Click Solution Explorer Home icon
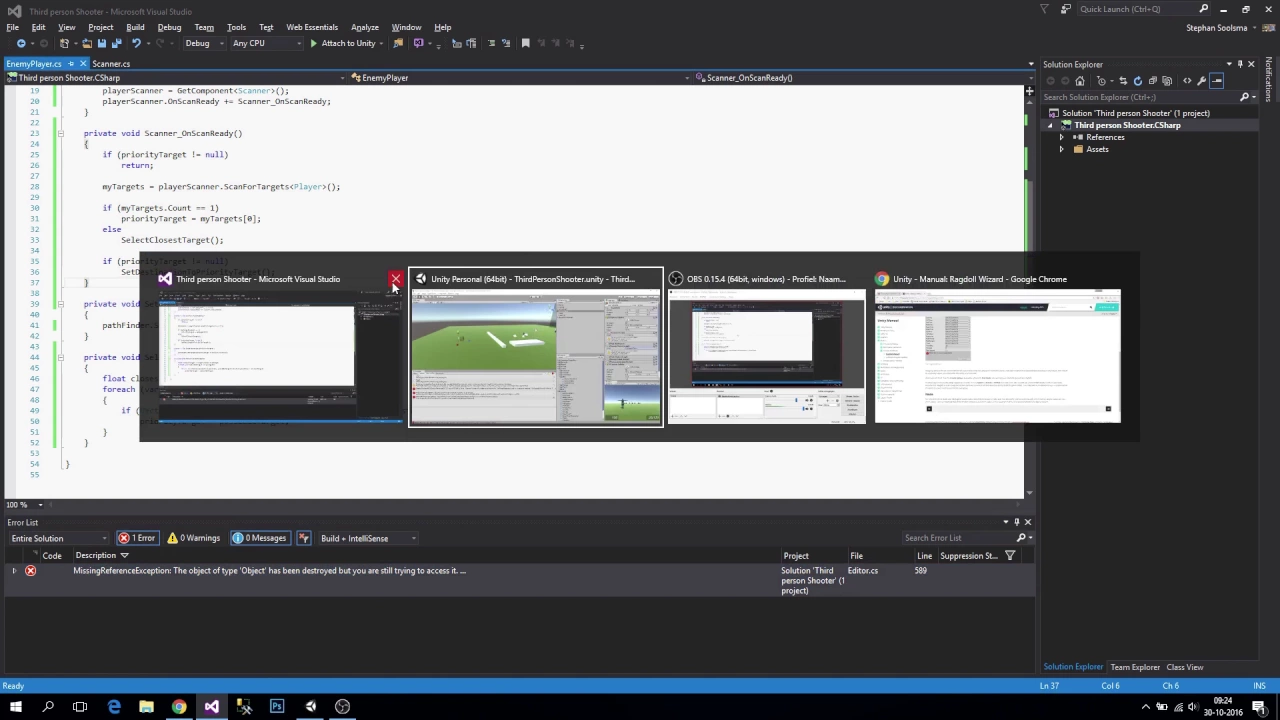This screenshot has width=1280, height=720. [1080, 81]
